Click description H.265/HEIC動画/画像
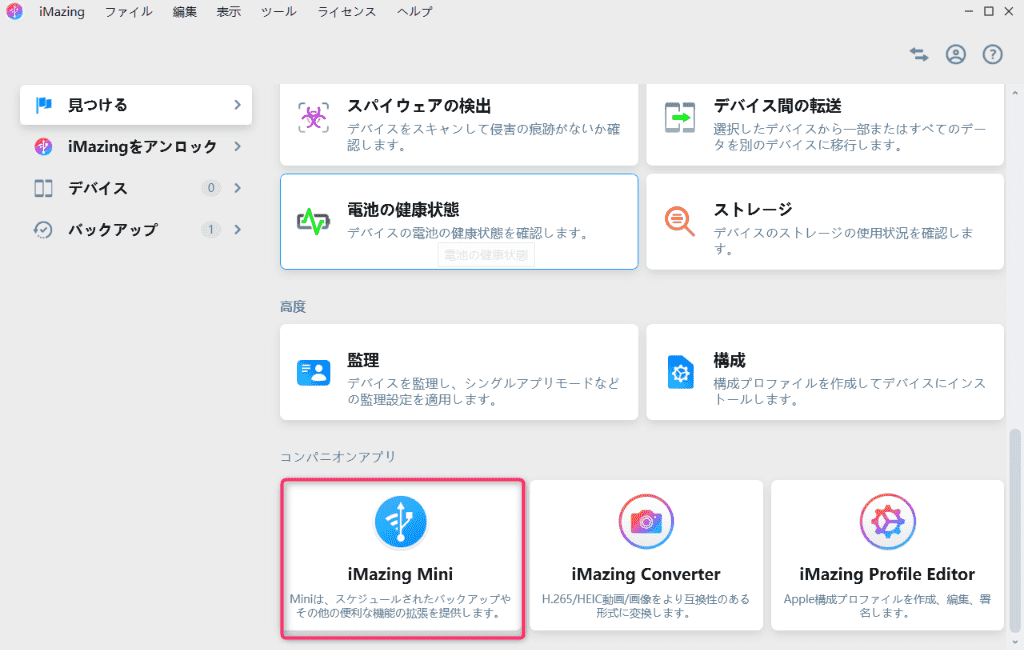Viewport: 1024px width, 650px height. click(646, 606)
